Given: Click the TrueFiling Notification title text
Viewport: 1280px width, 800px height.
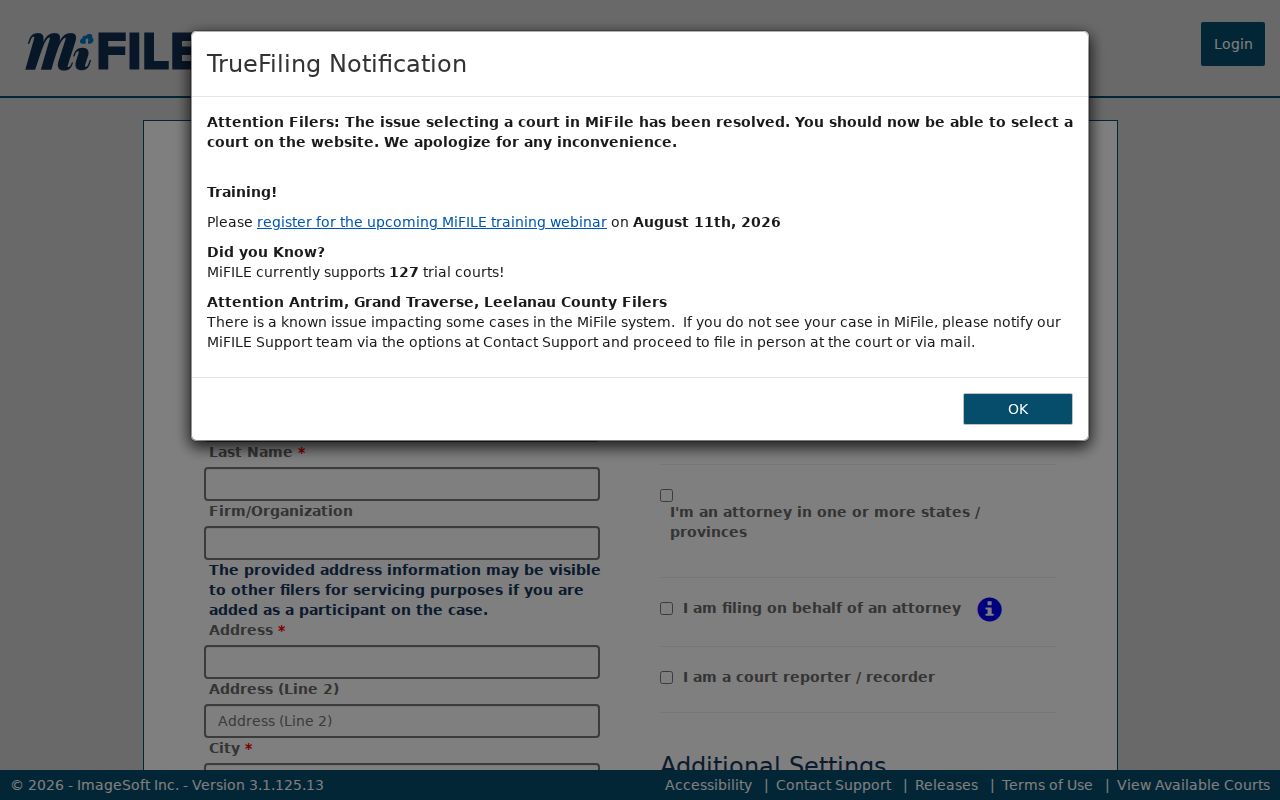Looking at the screenshot, I should (x=337, y=64).
